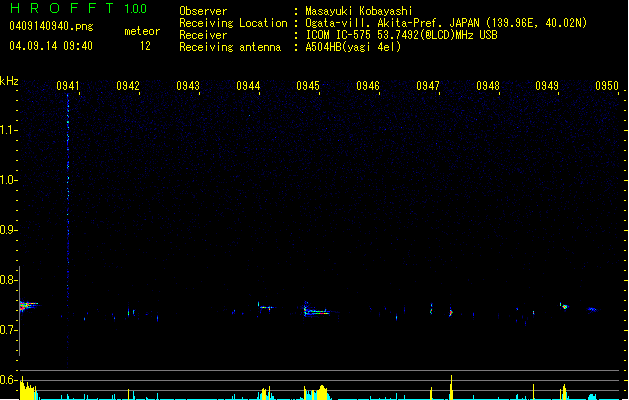
Task: Click the 0.9 kHz axis label
Action: pyautogui.click(x=7, y=230)
